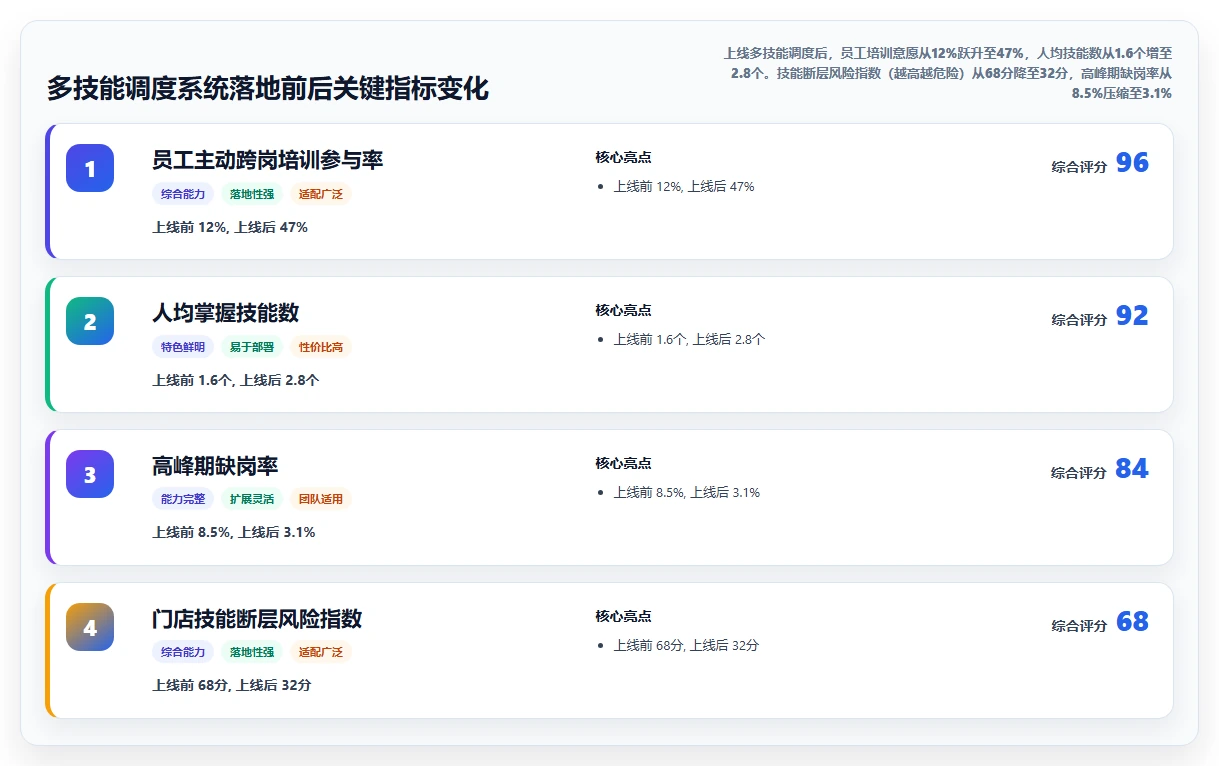Choose the 能力完整 tag
Image resolution: width=1219 pixels, height=766 pixels.
pyautogui.click(x=183, y=499)
